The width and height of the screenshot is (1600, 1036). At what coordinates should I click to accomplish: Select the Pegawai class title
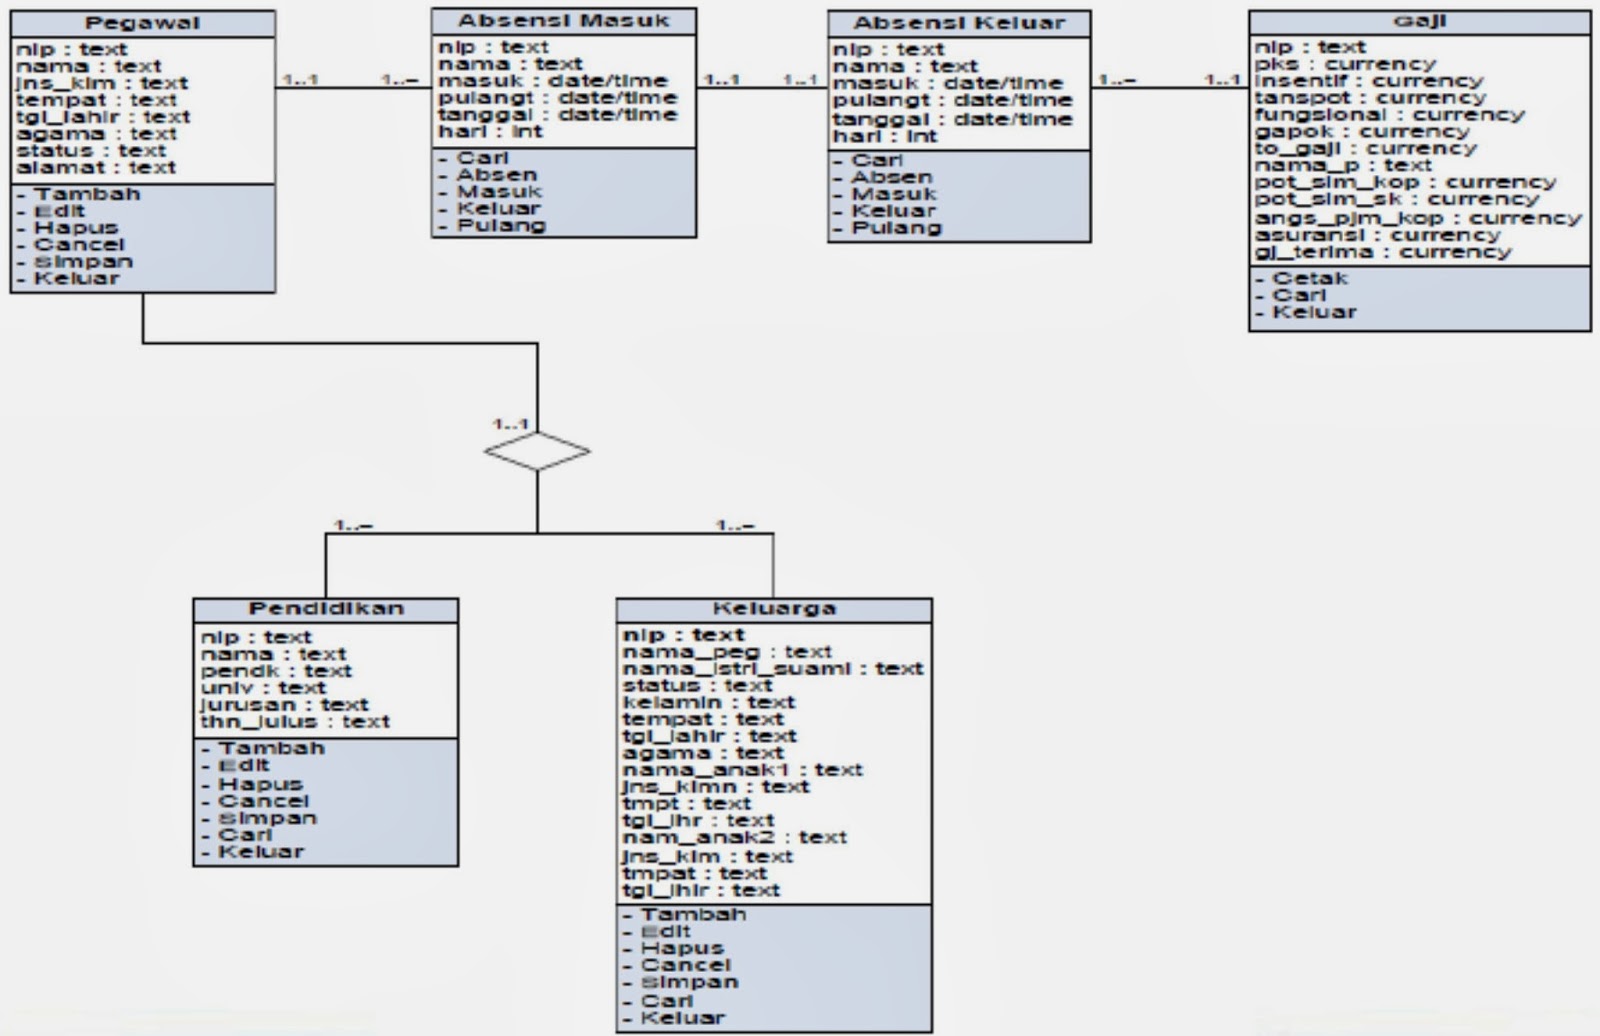tap(142, 23)
